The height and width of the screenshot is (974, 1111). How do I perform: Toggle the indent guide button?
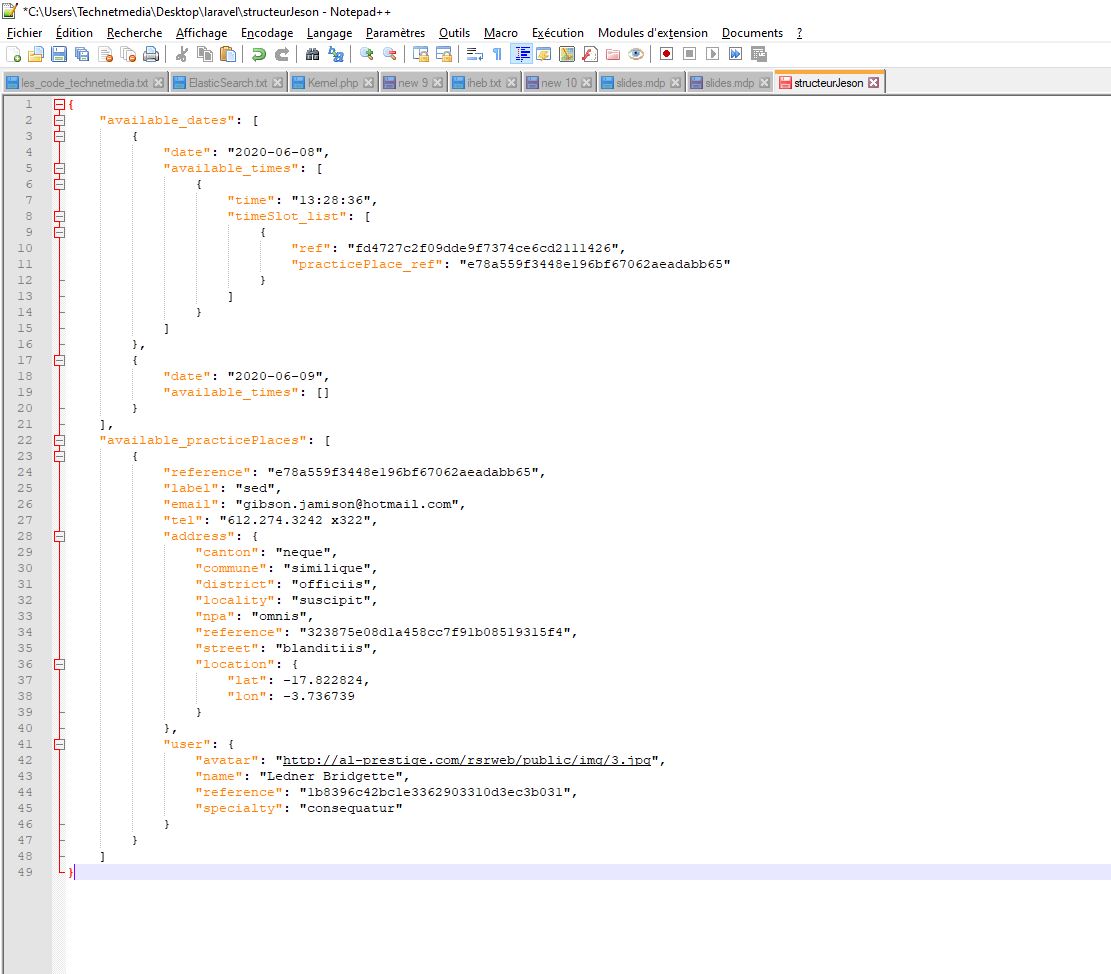[521, 54]
